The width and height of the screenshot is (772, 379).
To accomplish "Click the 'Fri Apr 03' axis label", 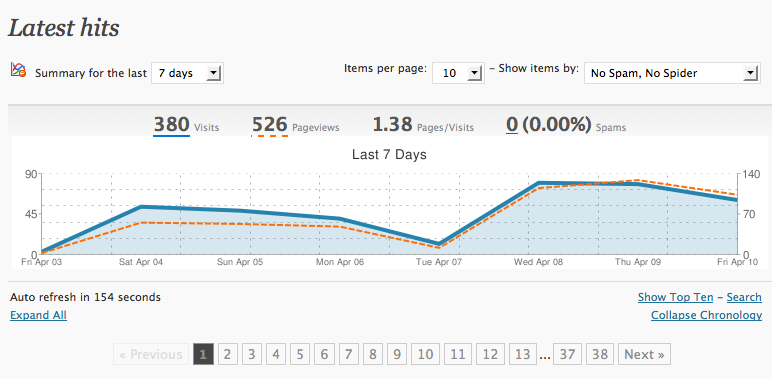I will click(41, 262).
